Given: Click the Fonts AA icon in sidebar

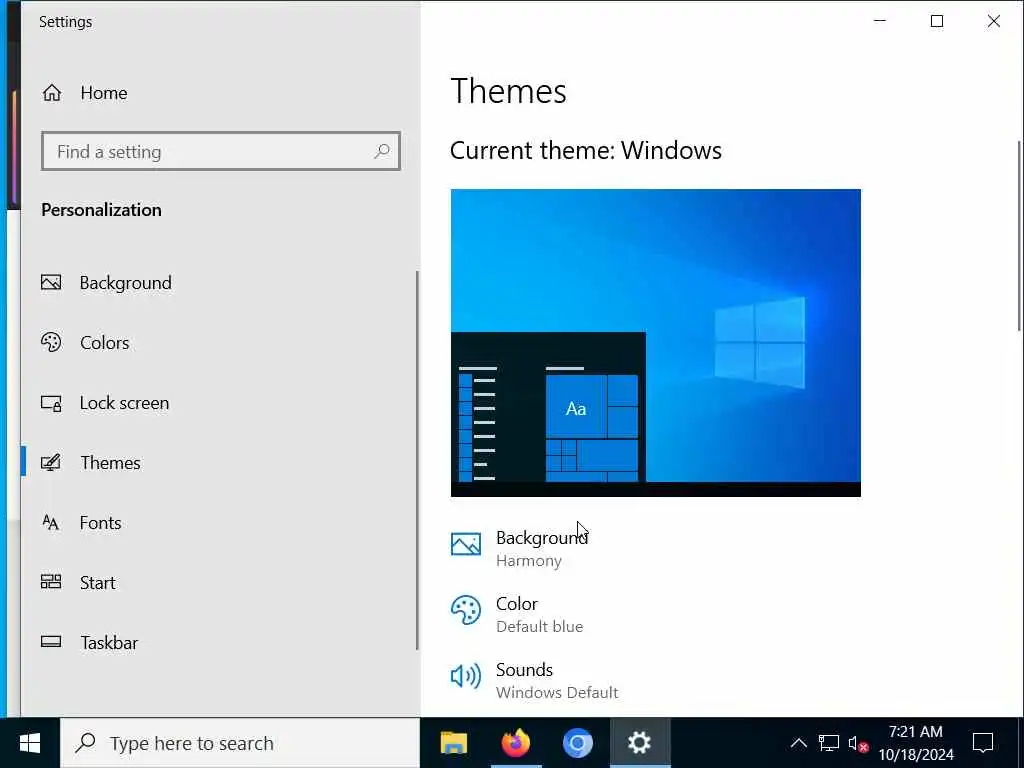Looking at the screenshot, I should click(51, 522).
